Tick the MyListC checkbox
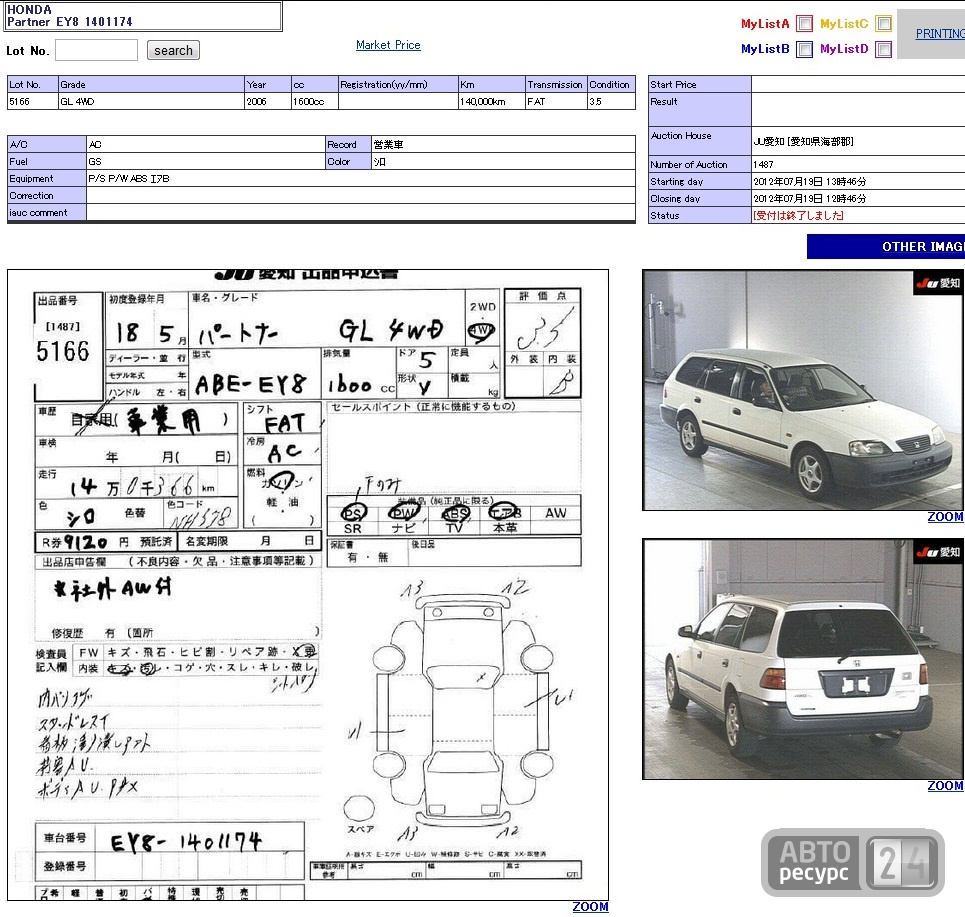The image size is (965, 917). tap(884, 23)
